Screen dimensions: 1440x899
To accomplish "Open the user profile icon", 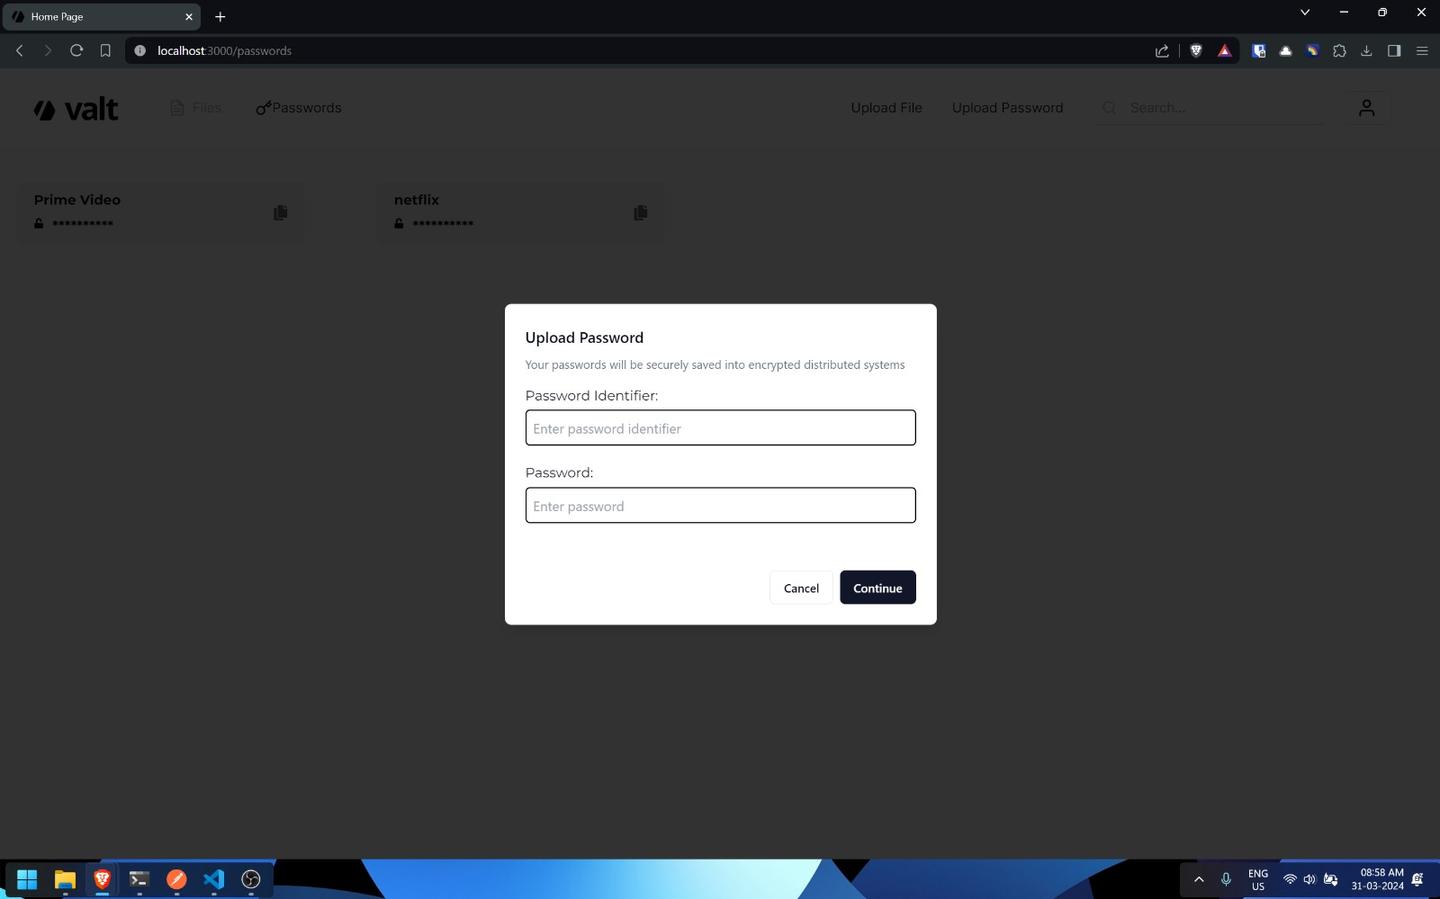I will pyautogui.click(x=1366, y=108).
